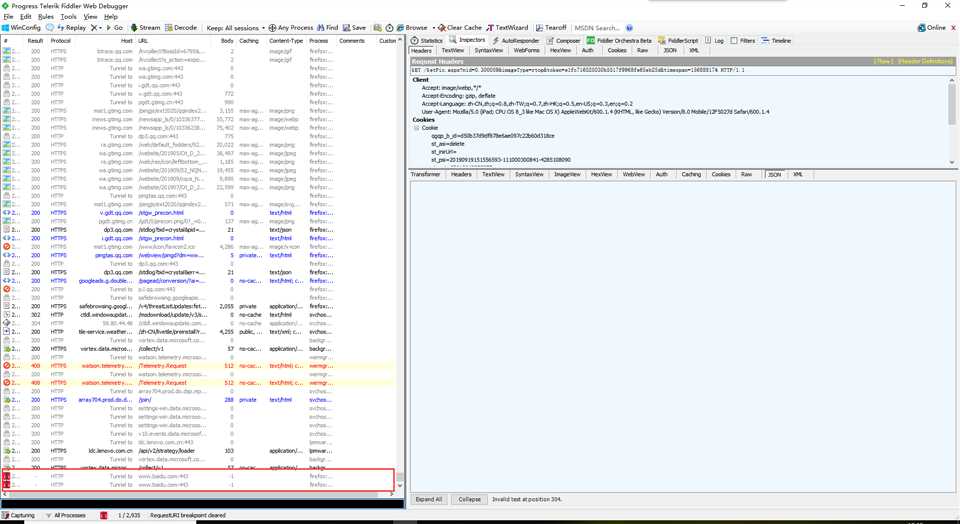Switch to the AutoResponder tab
Viewport: 960px width, 524px height.
point(516,40)
